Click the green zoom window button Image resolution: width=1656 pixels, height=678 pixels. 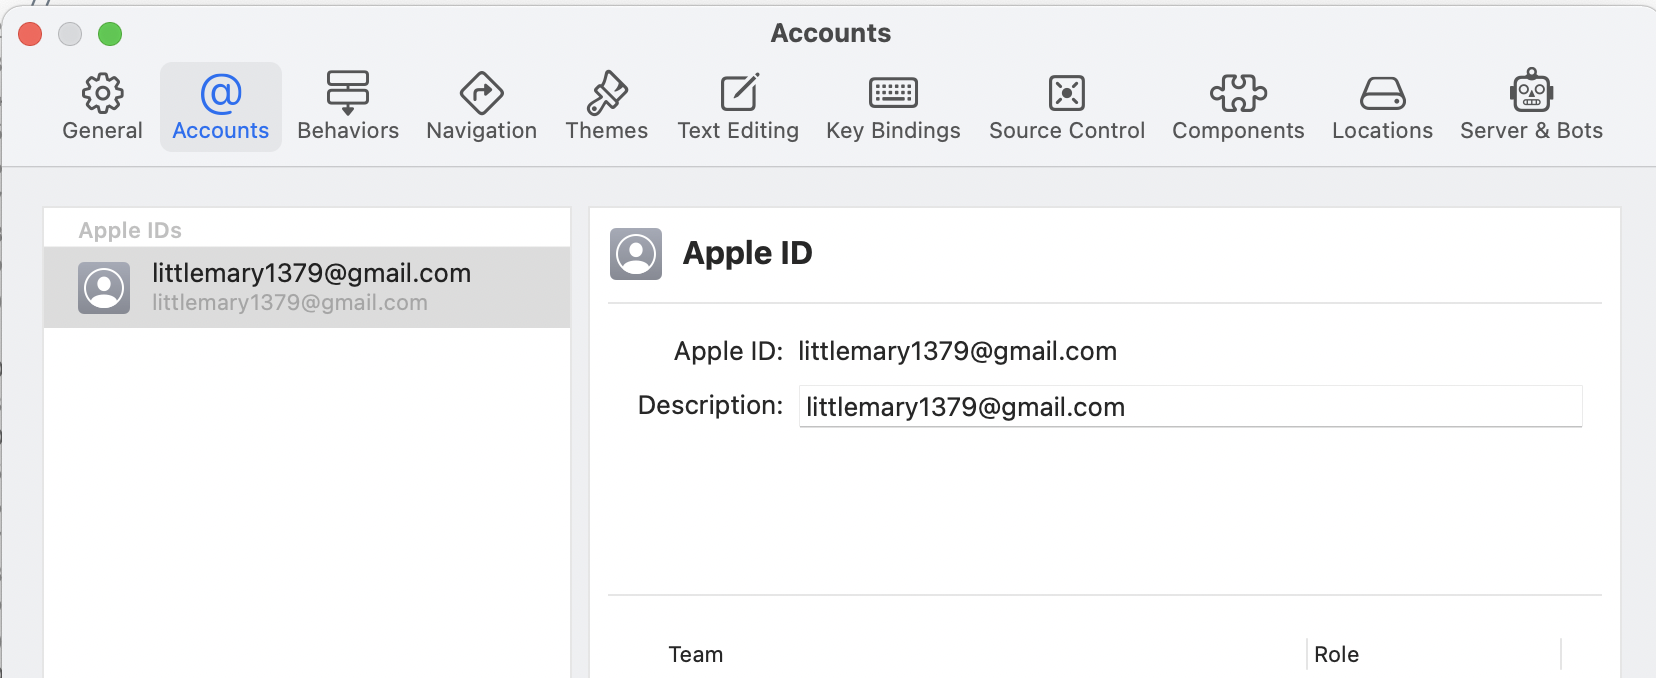[110, 34]
